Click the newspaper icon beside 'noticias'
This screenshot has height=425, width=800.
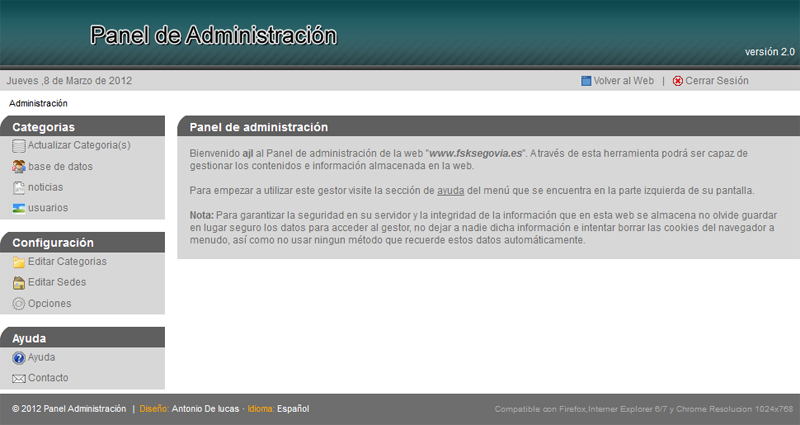click(19, 188)
